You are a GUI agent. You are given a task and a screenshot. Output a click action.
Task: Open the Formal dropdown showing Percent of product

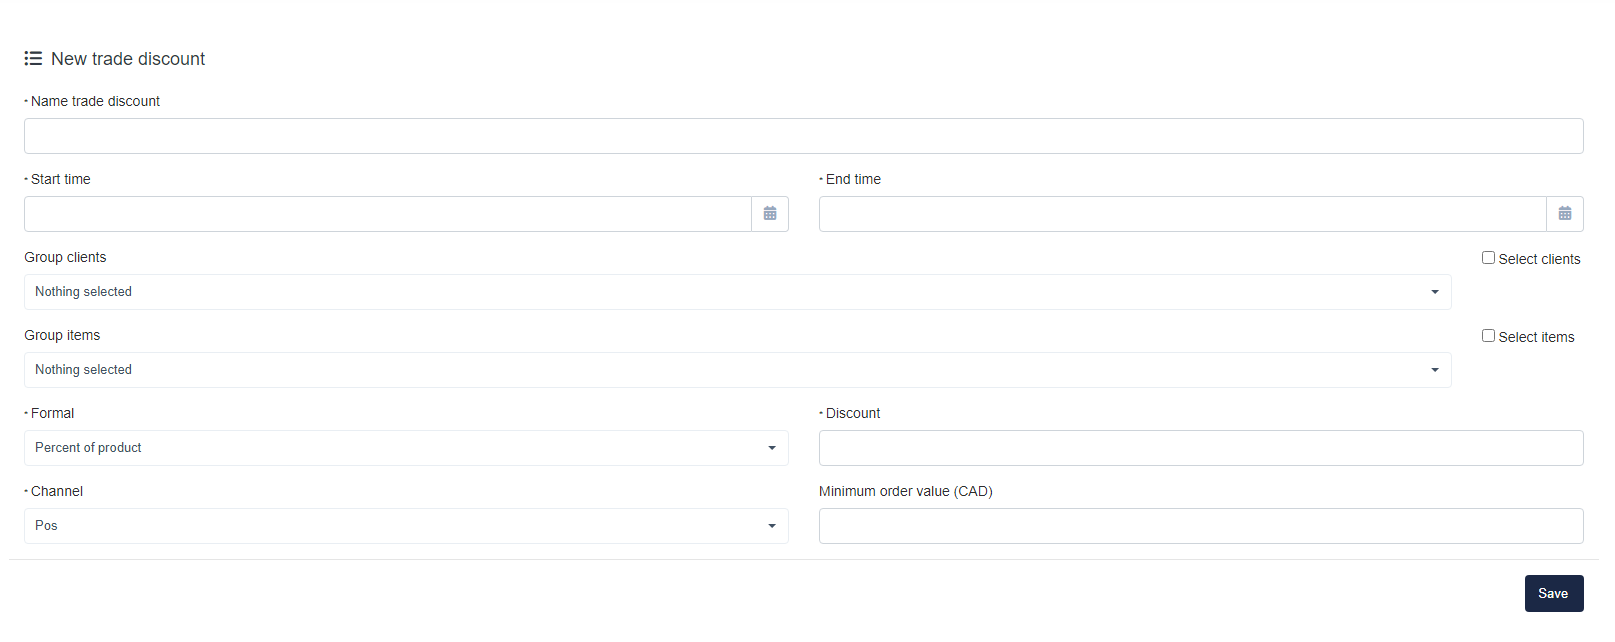pos(406,448)
